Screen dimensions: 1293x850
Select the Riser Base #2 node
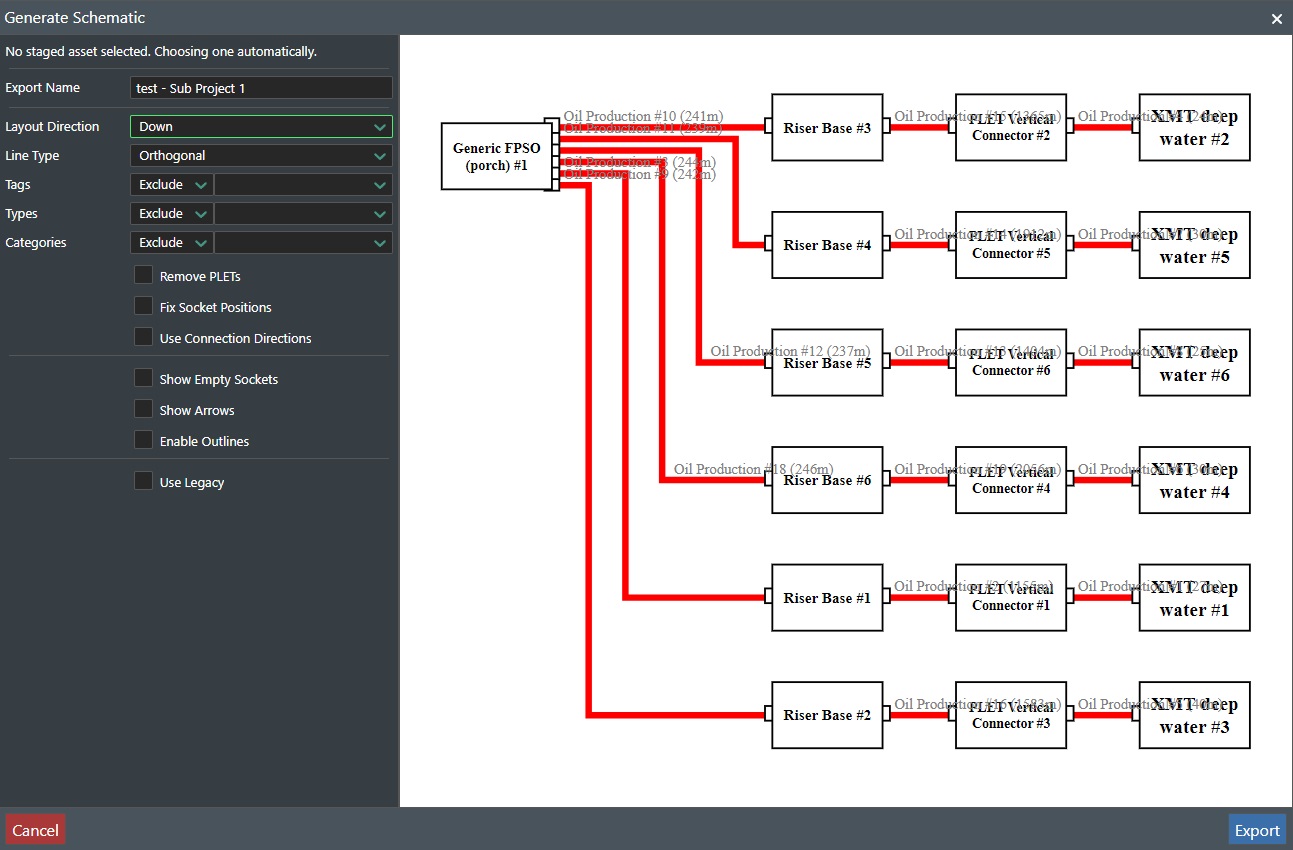(827, 715)
